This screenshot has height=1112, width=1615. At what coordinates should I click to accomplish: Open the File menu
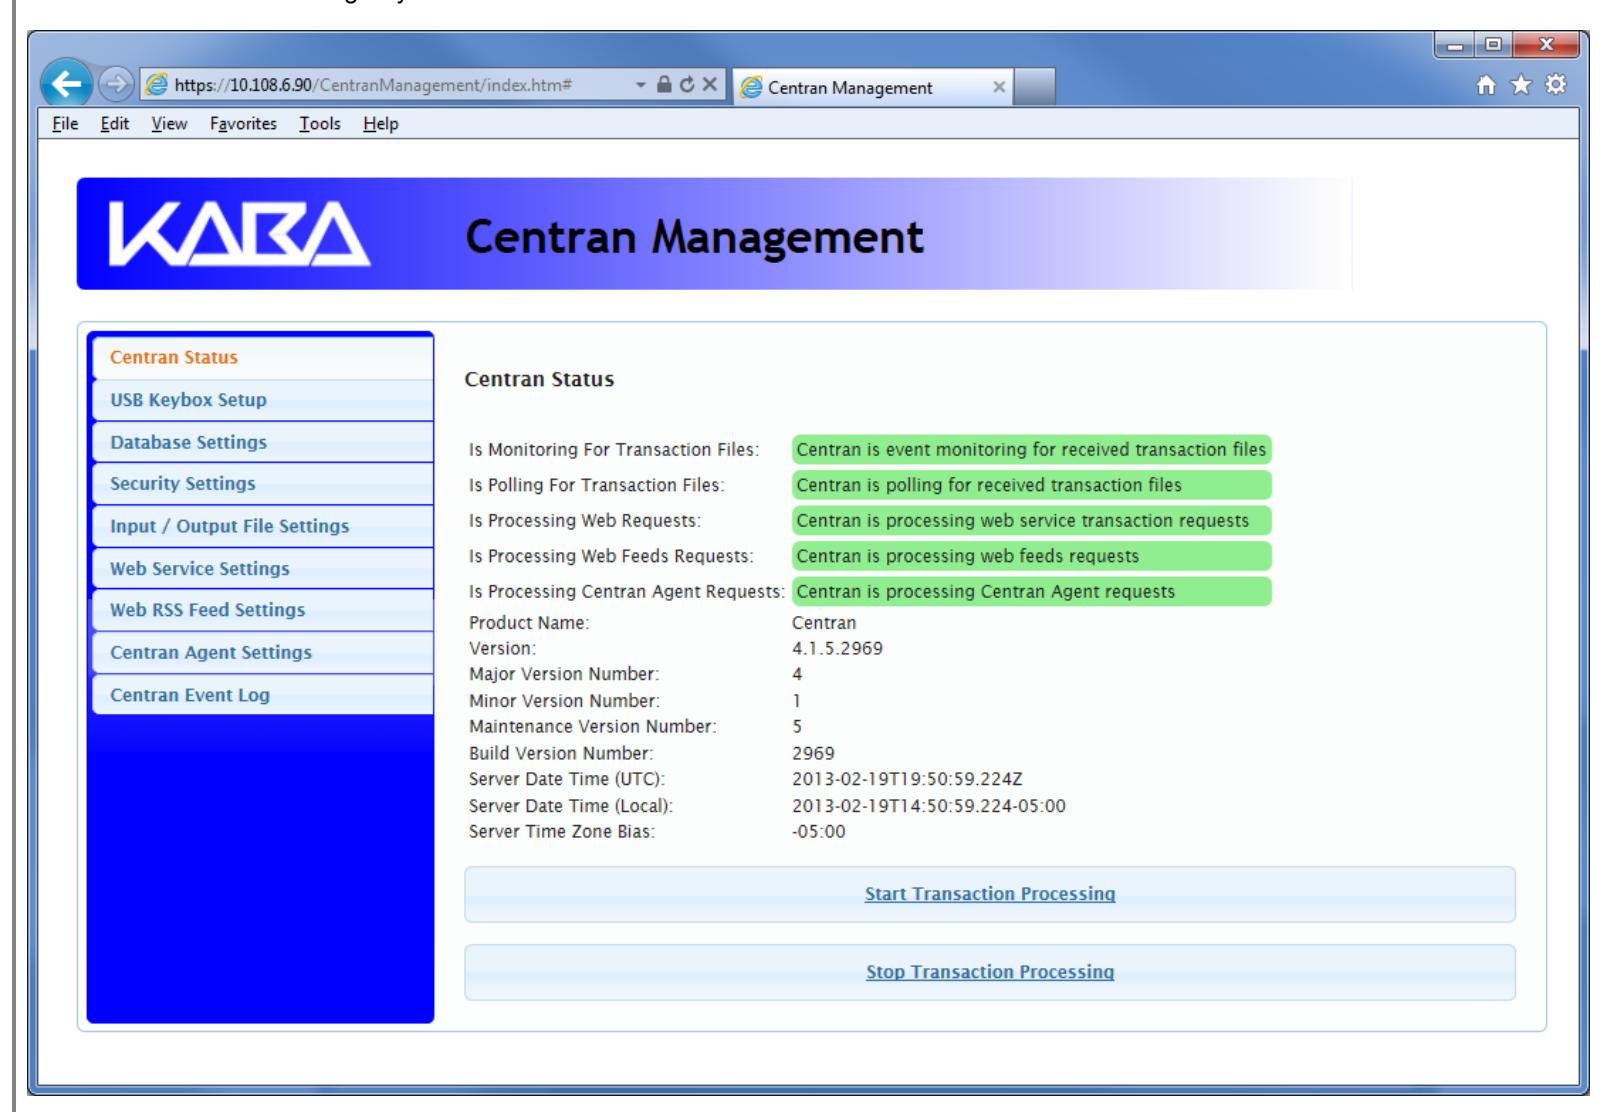click(65, 124)
